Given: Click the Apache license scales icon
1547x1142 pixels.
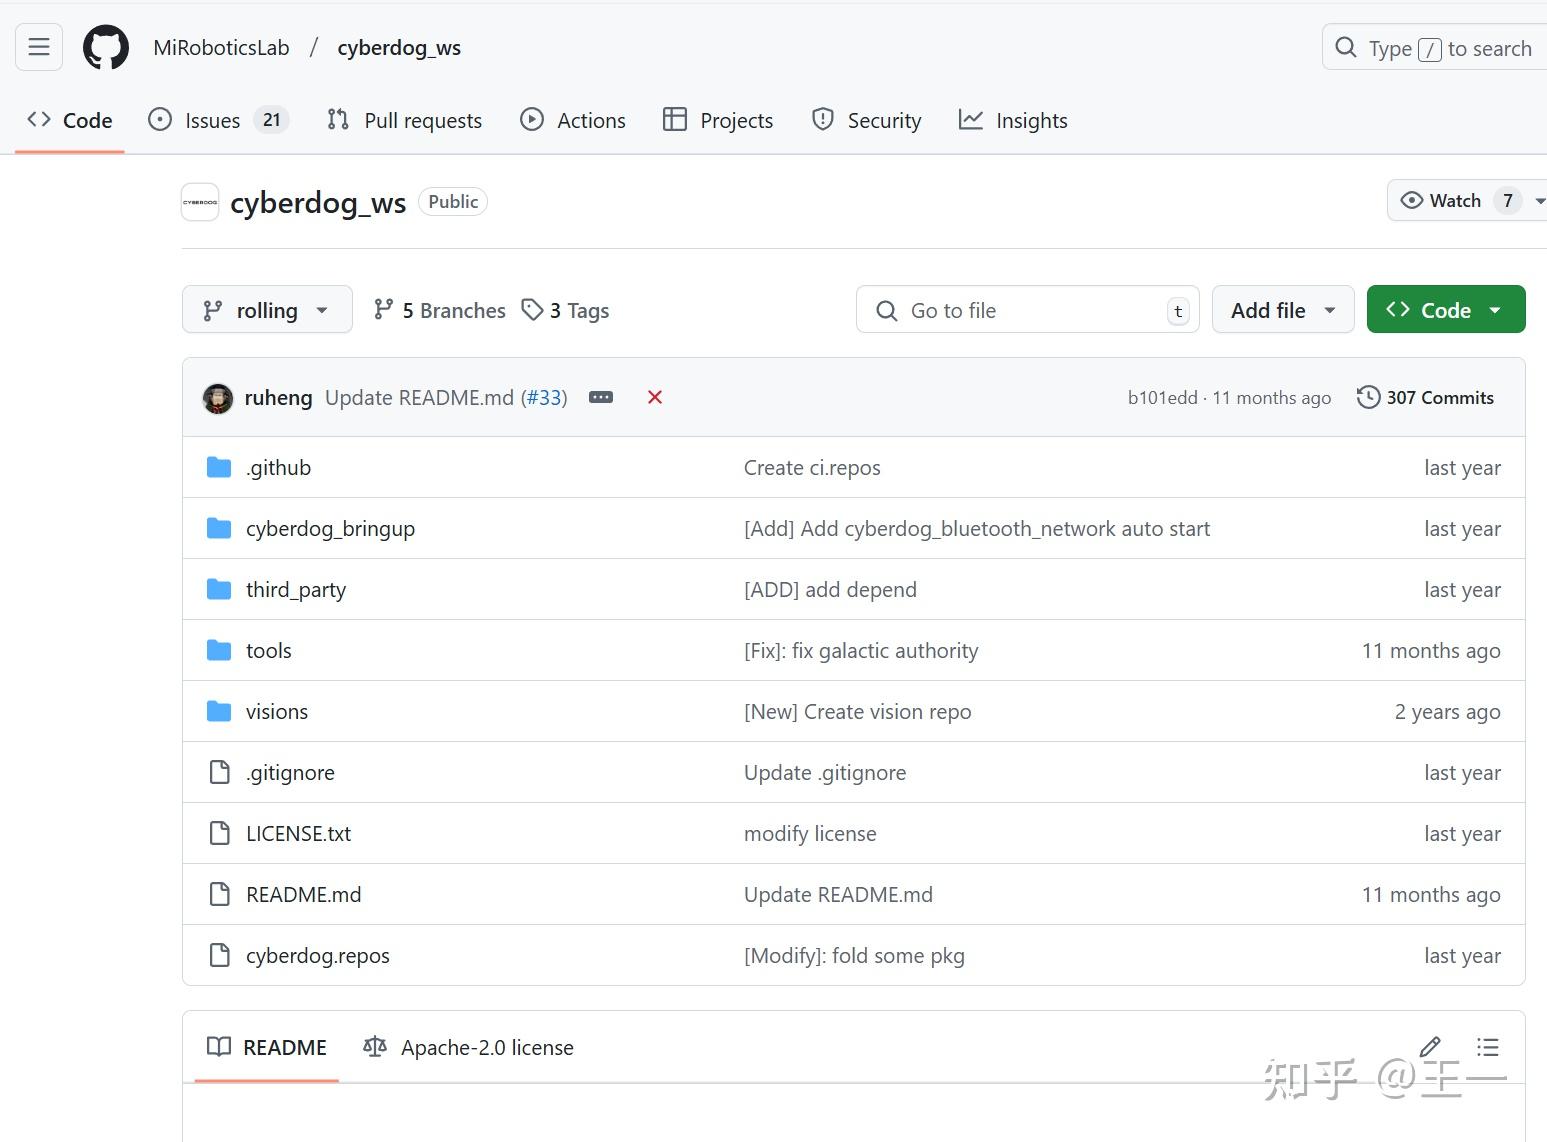Looking at the screenshot, I should 374,1047.
